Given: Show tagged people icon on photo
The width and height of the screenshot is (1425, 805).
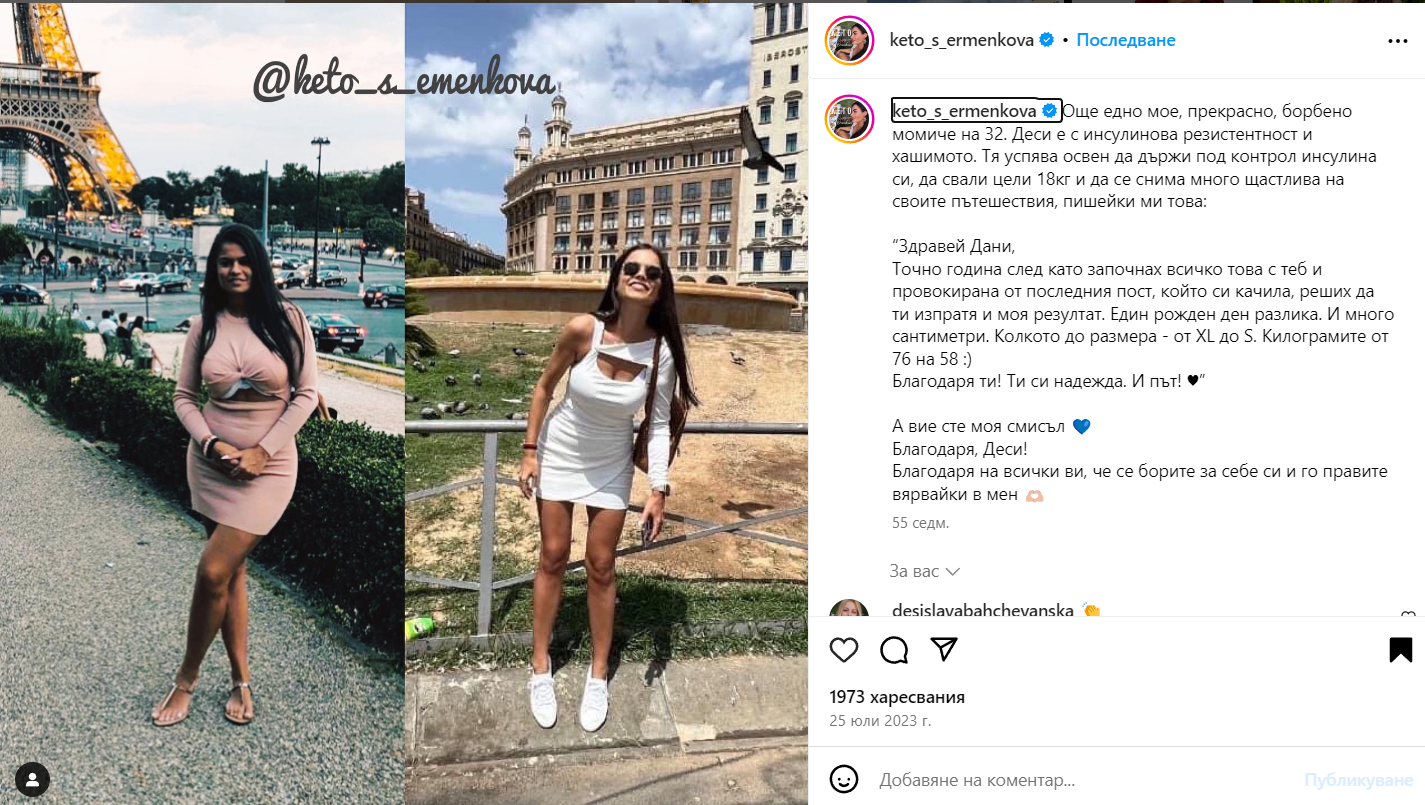Looking at the screenshot, I should pyautogui.click(x=33, y=778).
